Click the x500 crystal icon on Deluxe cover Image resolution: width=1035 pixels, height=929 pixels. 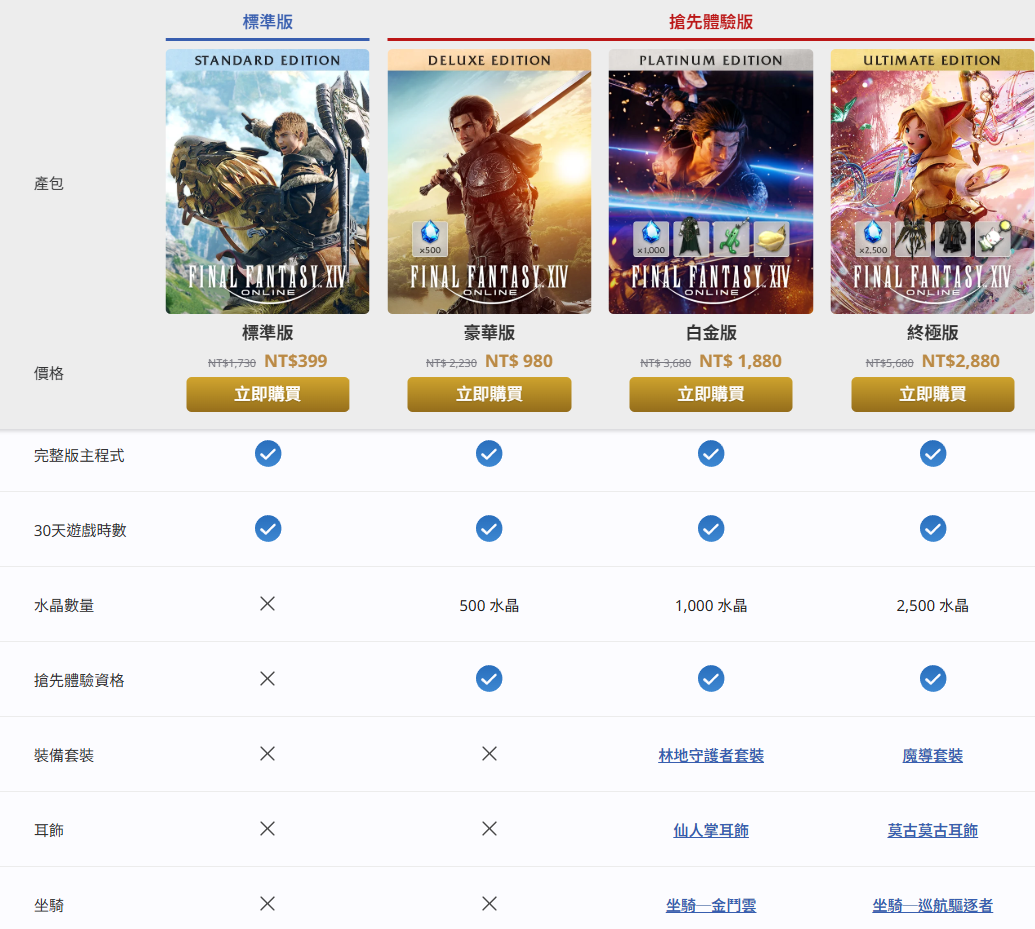(x=430, y=238)
